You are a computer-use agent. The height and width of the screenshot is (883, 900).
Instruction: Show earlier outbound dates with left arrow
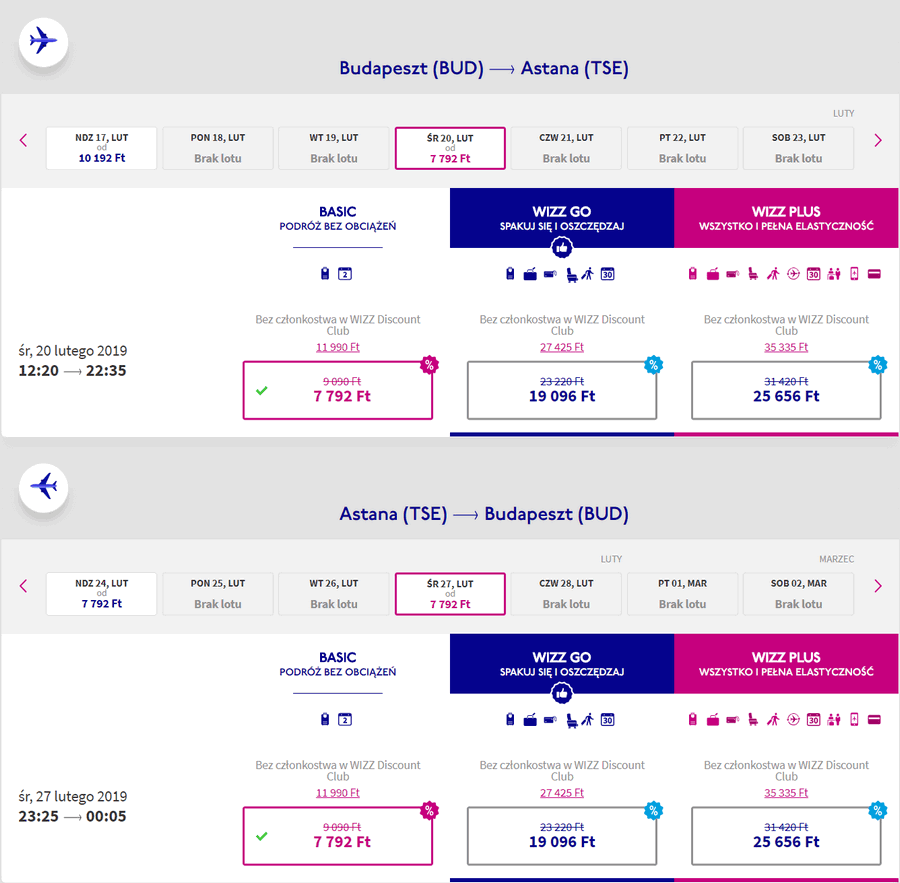click(24, 140)
